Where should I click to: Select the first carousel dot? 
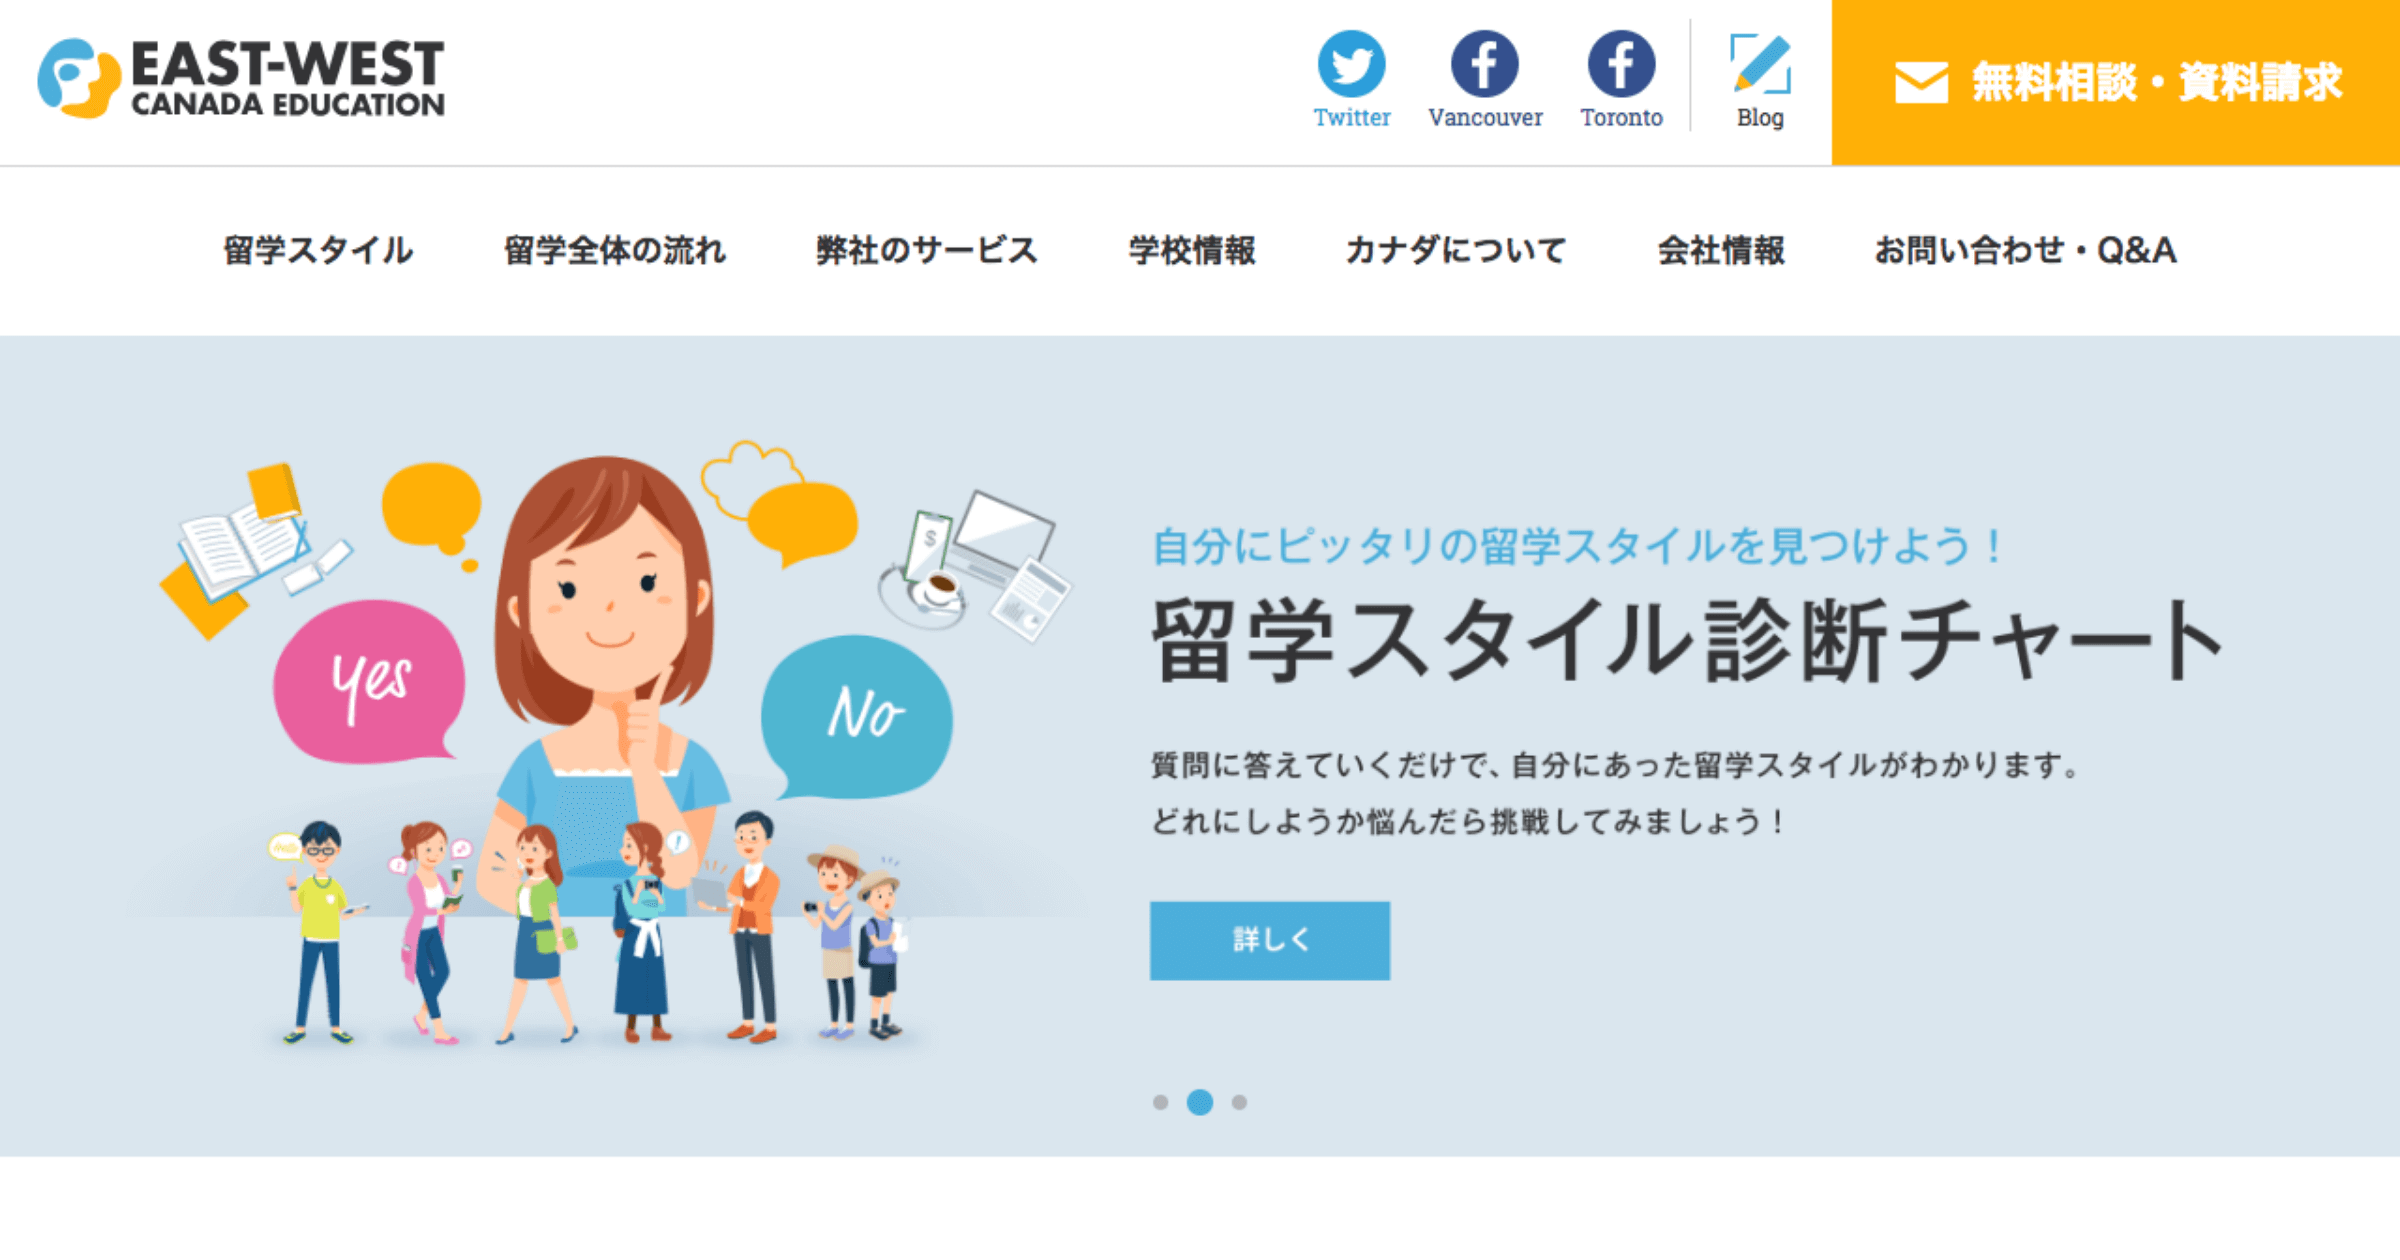click(1160, 1102)
